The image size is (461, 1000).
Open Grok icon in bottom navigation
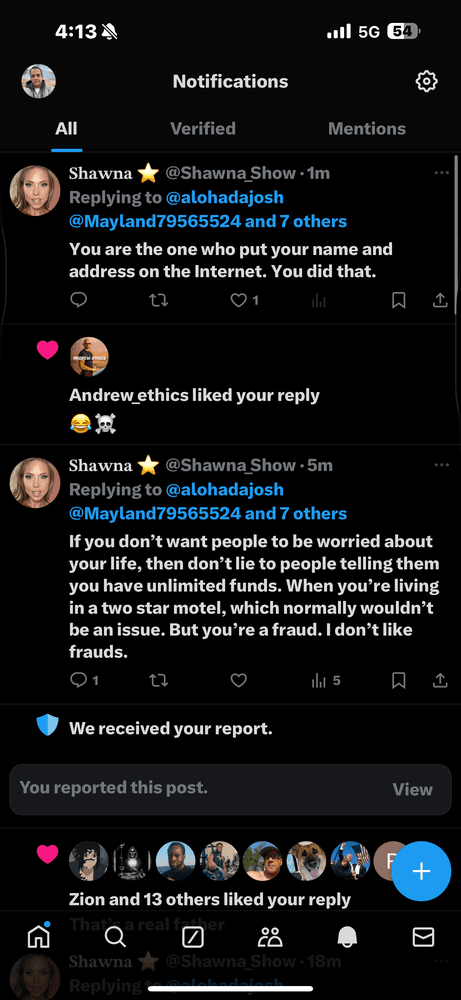pyautogui.click(x=192, y=937)
